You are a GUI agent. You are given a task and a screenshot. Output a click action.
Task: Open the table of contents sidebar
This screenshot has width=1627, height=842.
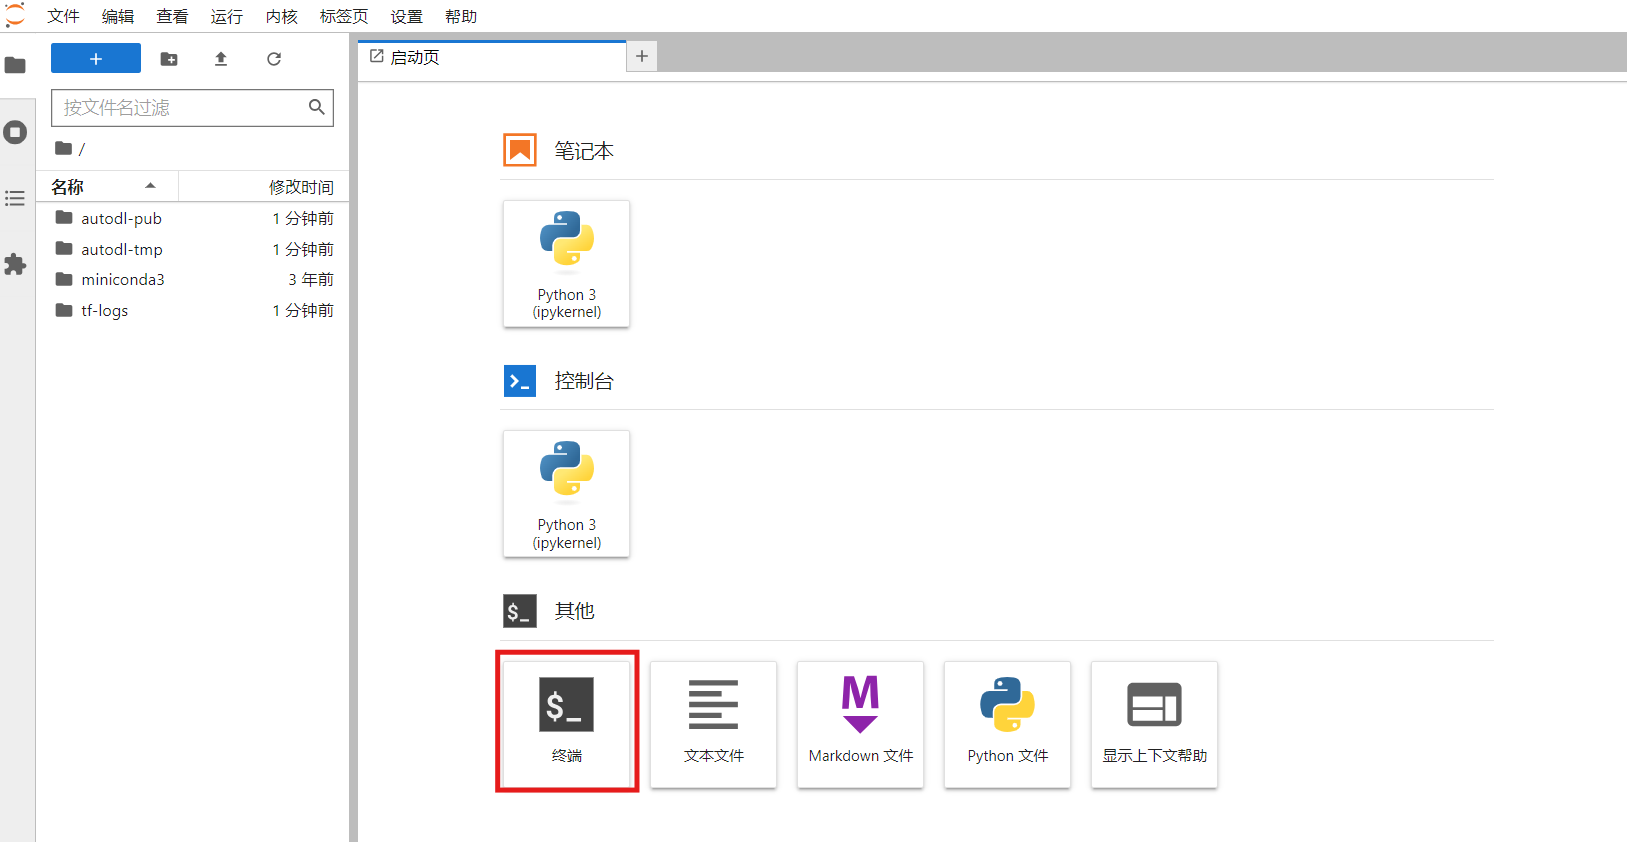click(x=15, y=198)
